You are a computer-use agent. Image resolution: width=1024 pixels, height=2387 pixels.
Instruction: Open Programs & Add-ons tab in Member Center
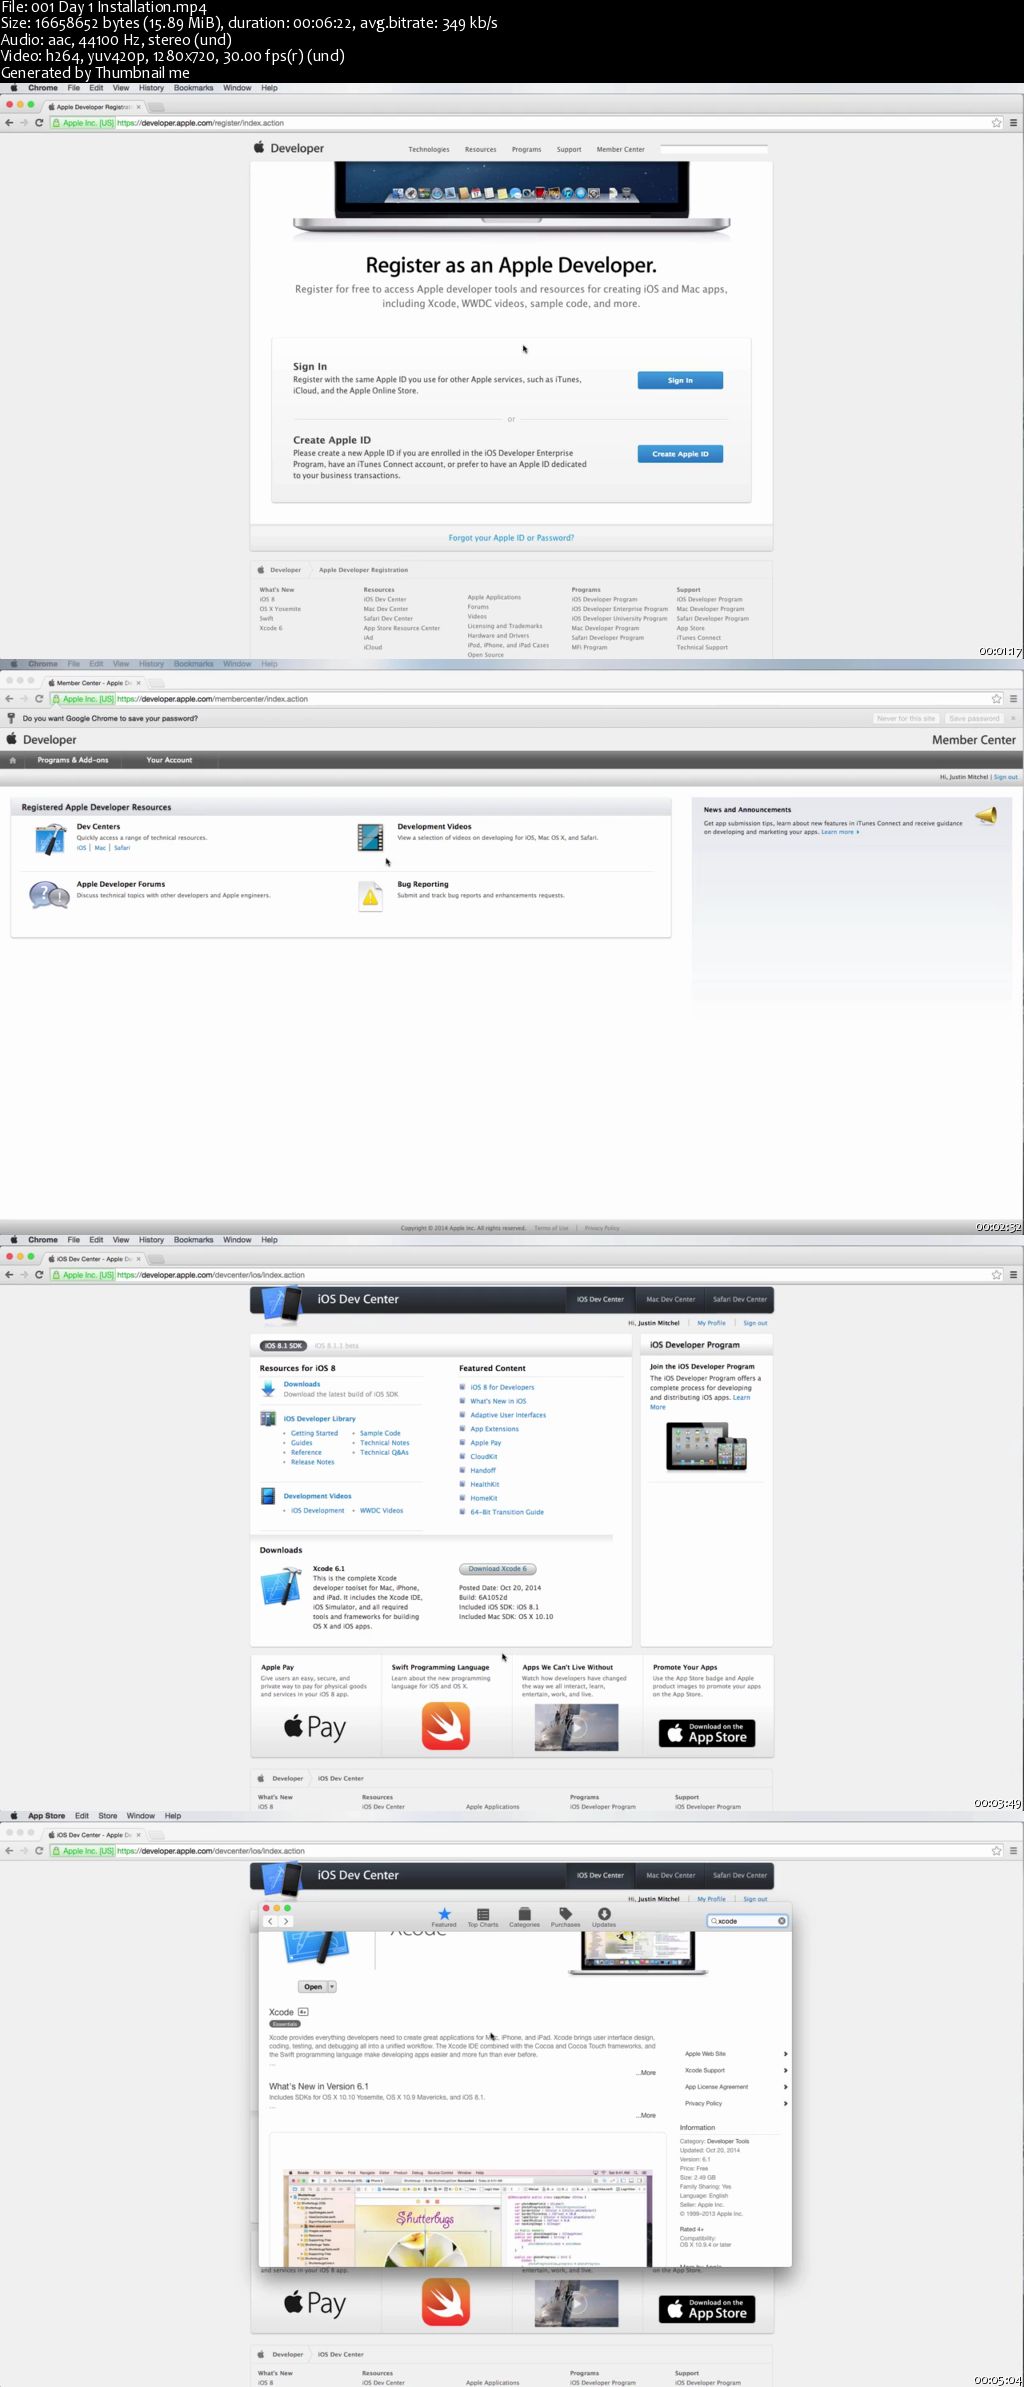73,760
